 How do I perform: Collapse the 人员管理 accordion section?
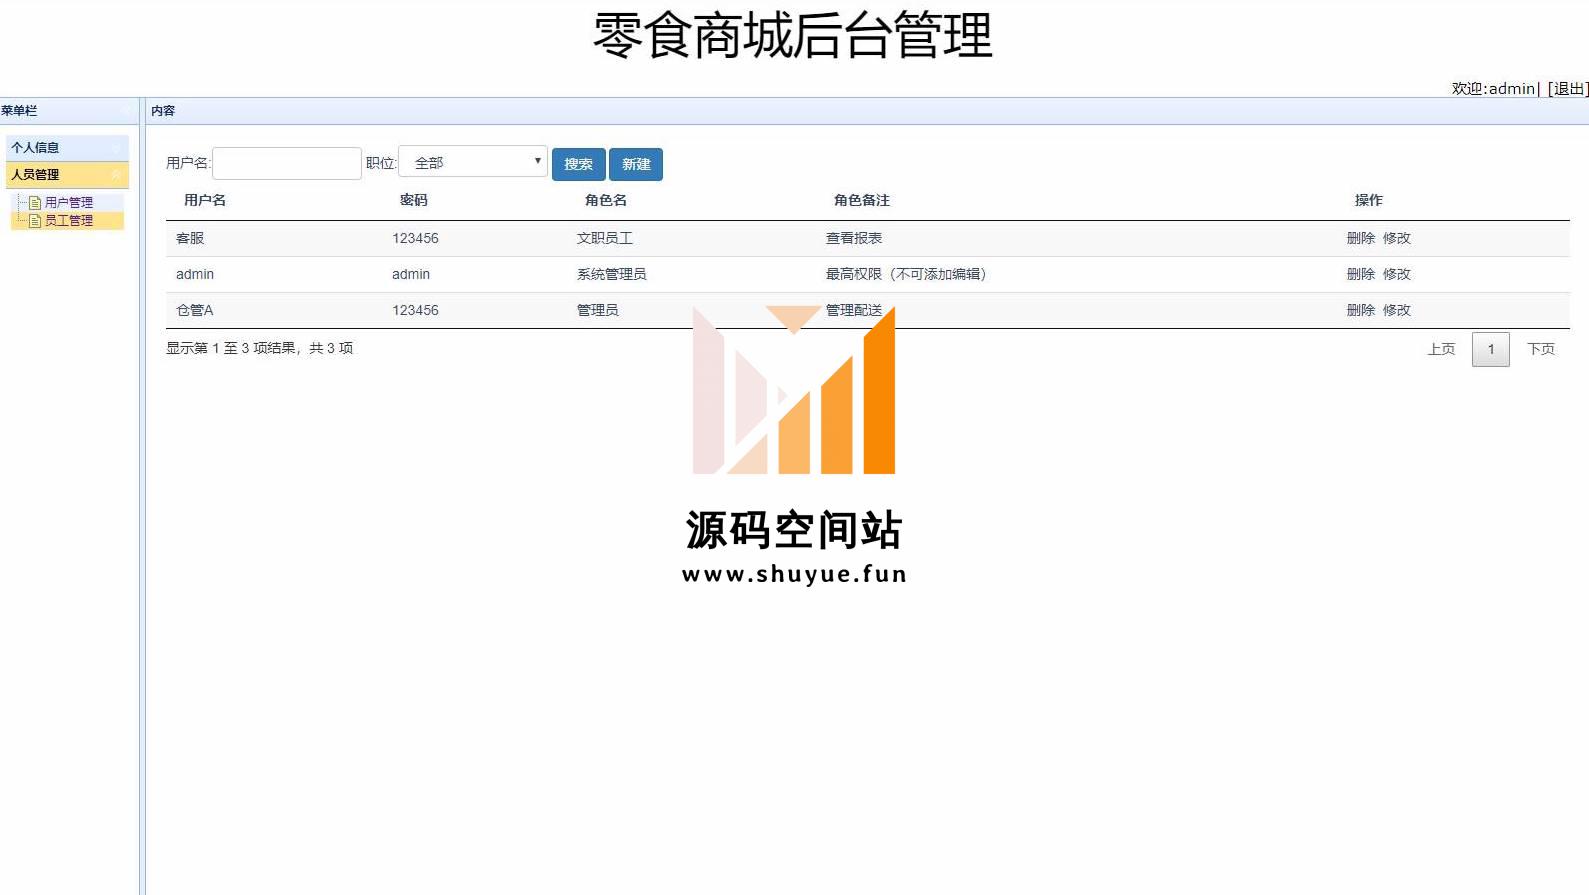click(x=67, y=174)
